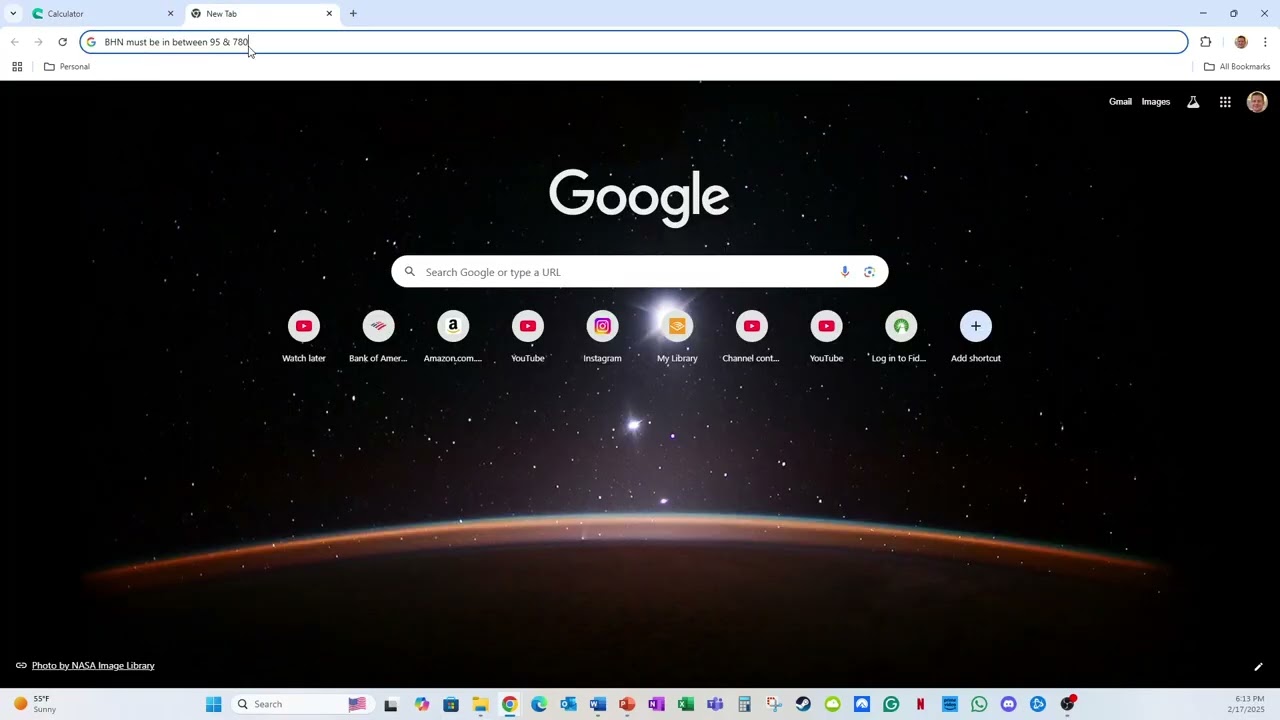Close the New Tab tab
Viewport: 1280px width, 720px height.
329,14
